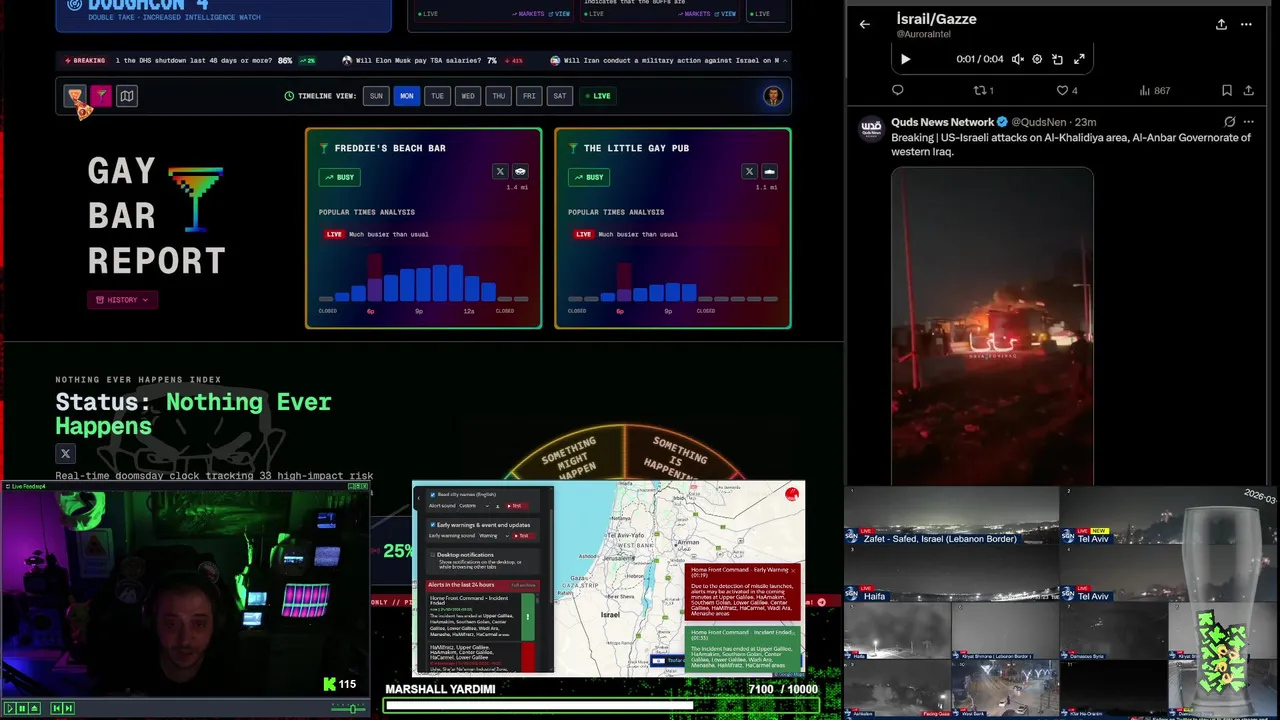Click the 7100 / 10000 progress bar
This screenshot has width=1280, height=720.
click(602, 705)
